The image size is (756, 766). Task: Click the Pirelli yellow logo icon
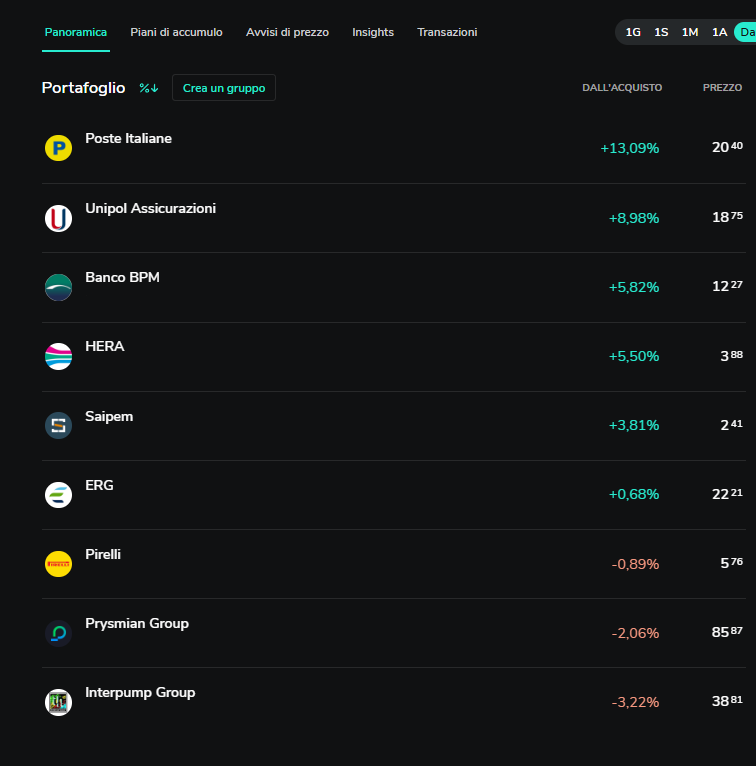[58, 564]
